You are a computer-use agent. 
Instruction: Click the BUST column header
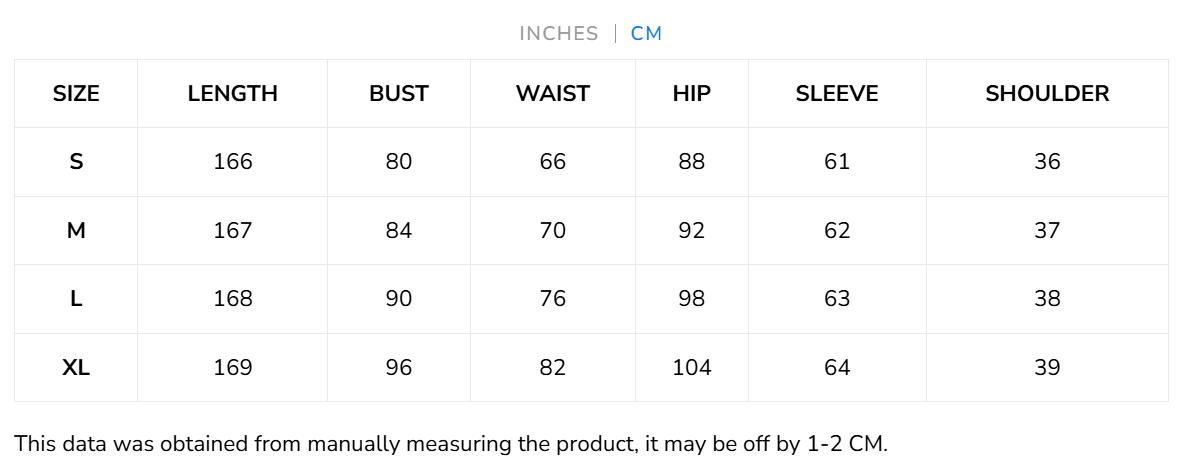coord(398,94)
